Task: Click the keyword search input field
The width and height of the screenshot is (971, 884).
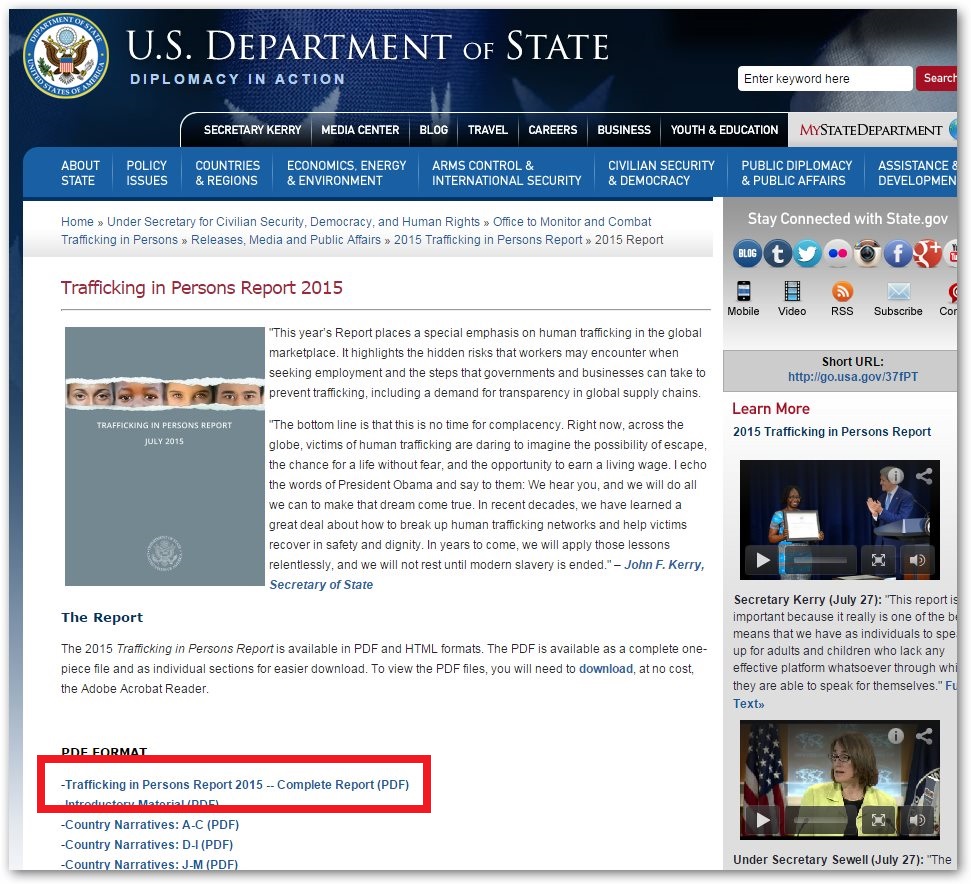Action: [825, 79]
